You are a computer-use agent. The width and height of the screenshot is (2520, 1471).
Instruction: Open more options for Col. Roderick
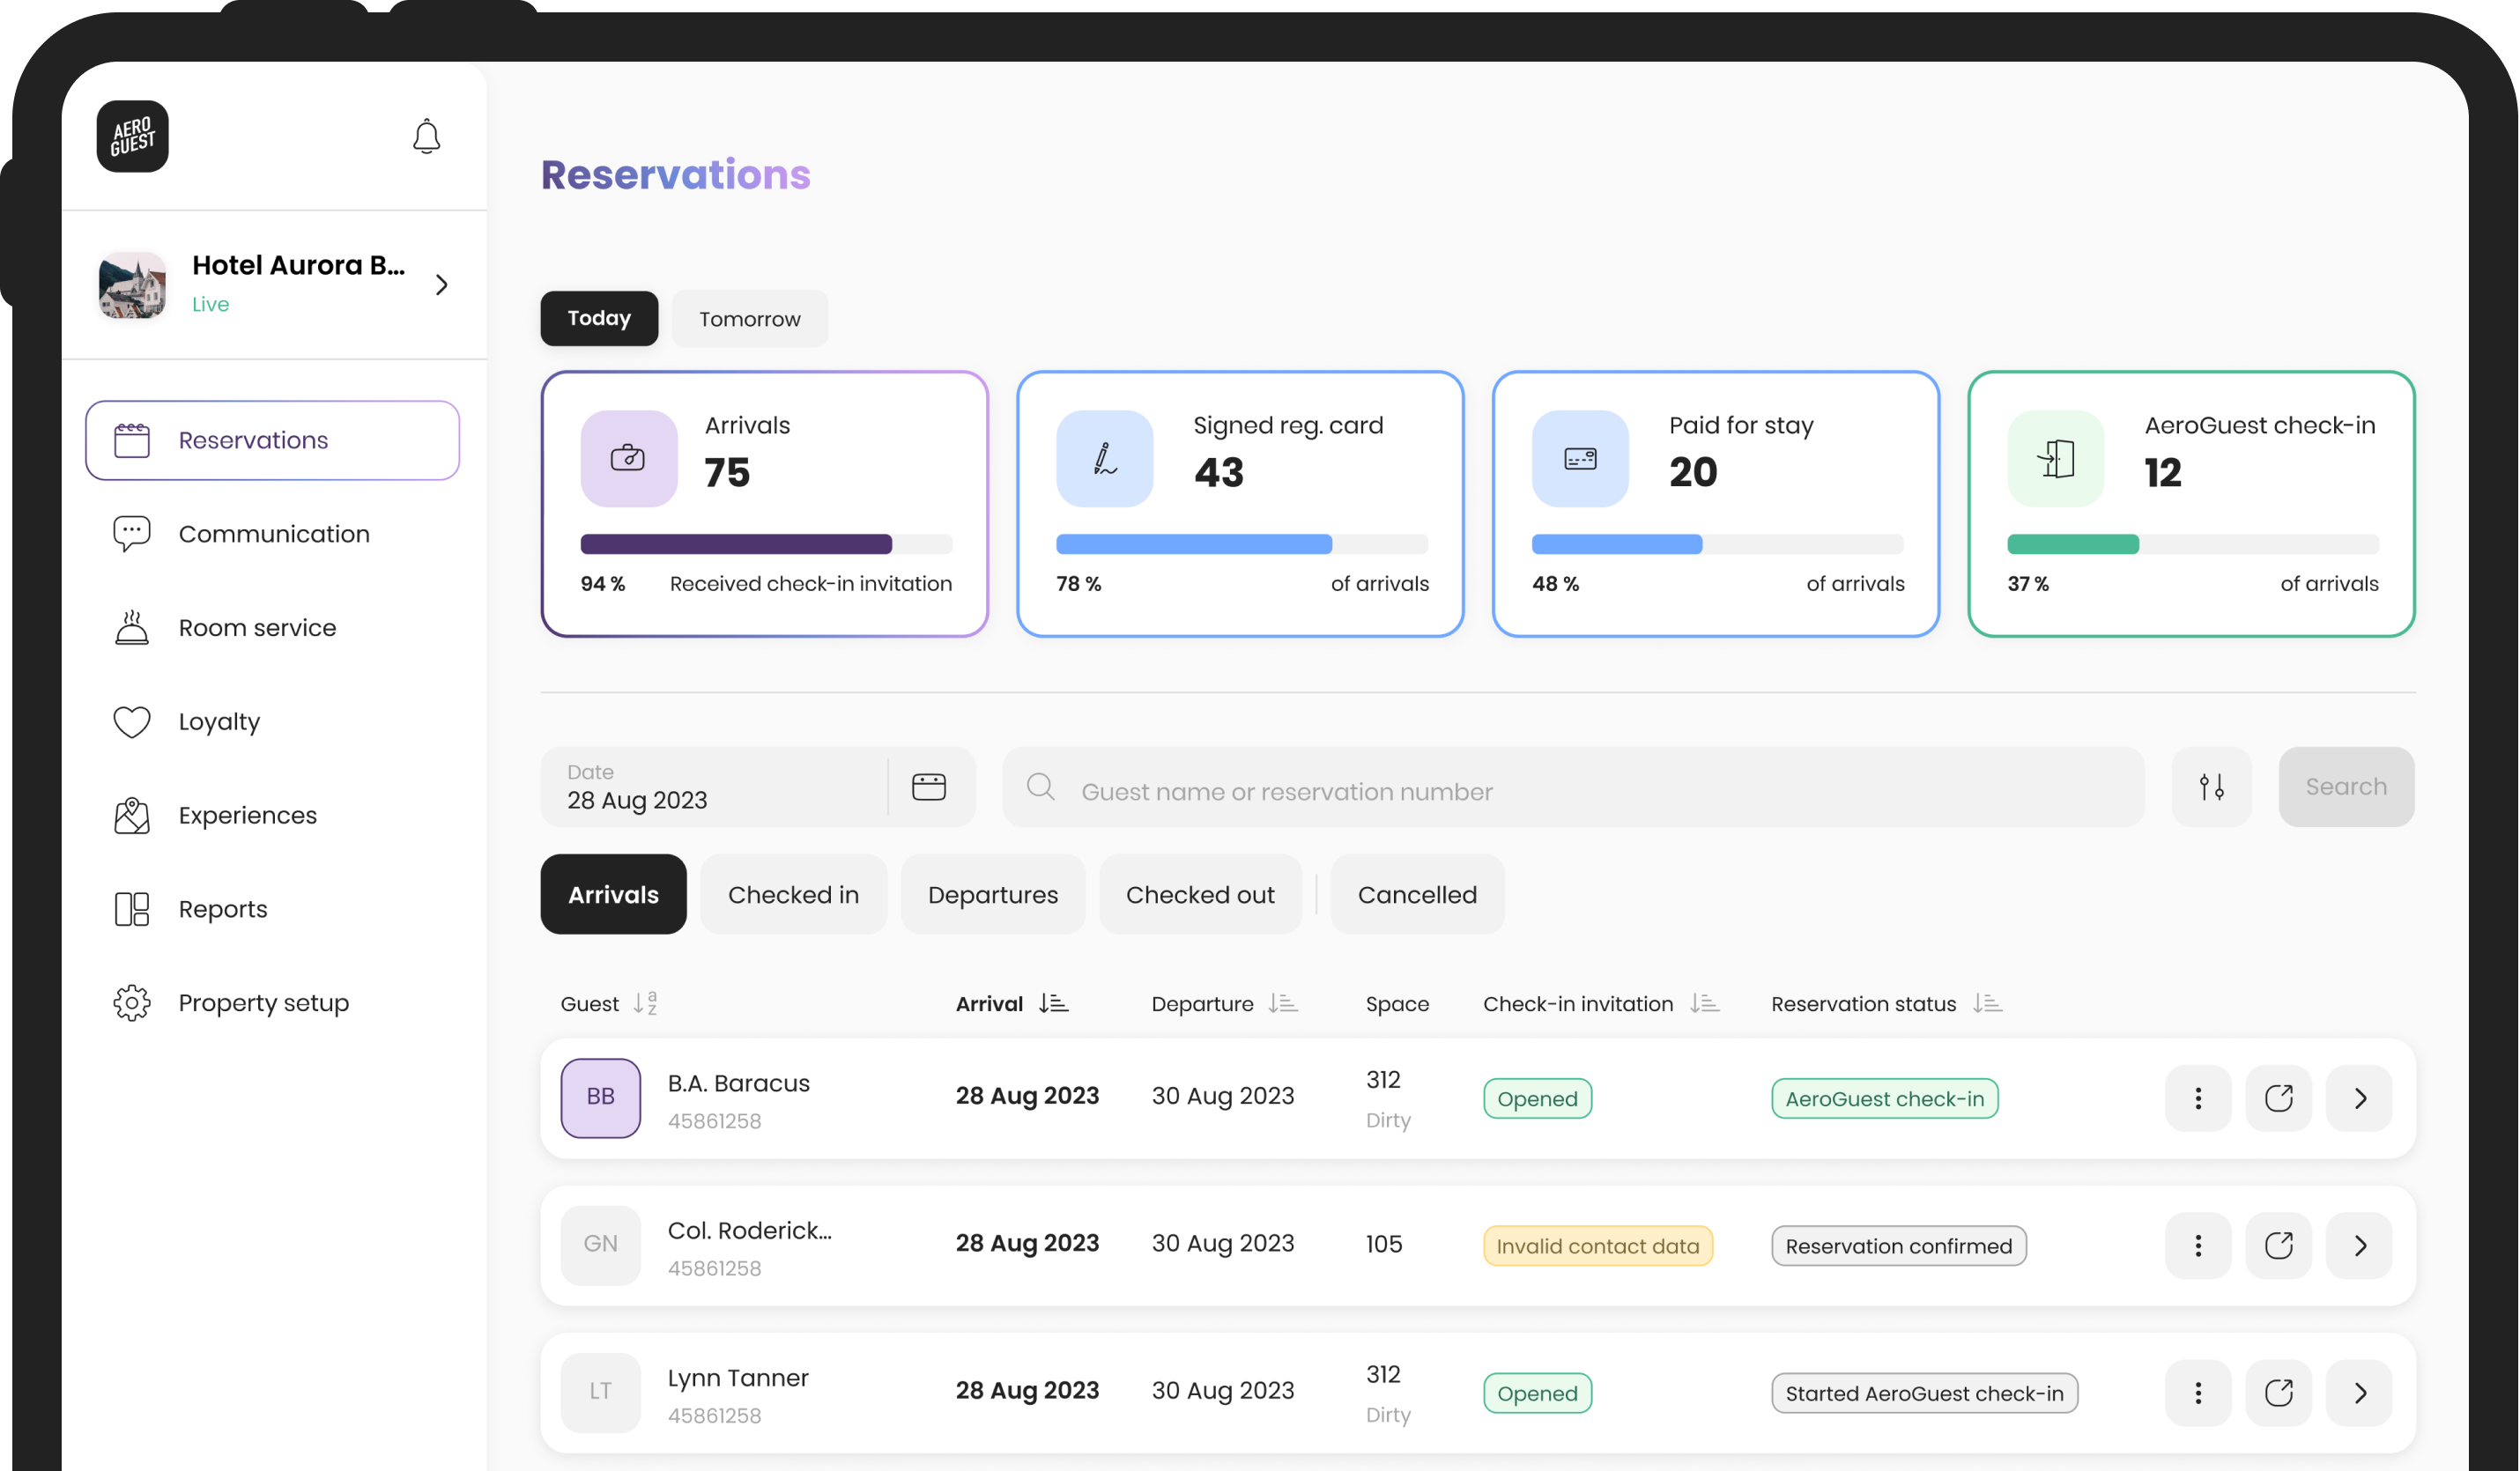[x=2197, y=1246]
